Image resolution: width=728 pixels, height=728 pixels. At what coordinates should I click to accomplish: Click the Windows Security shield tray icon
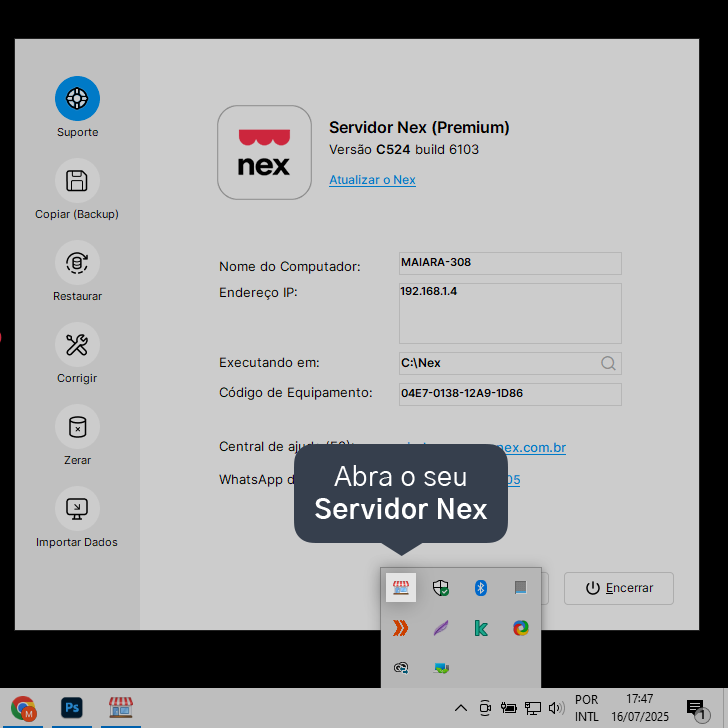tap(441, 588)
